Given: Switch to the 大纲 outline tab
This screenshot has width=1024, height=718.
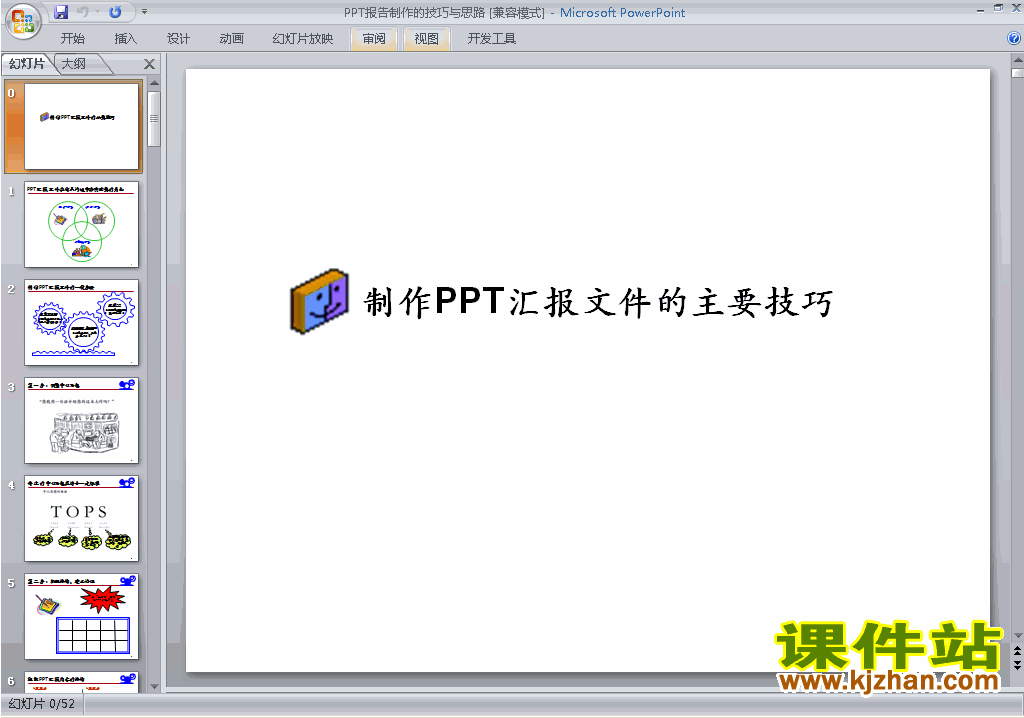Looking at the screenshot, I should coord(74,63).
